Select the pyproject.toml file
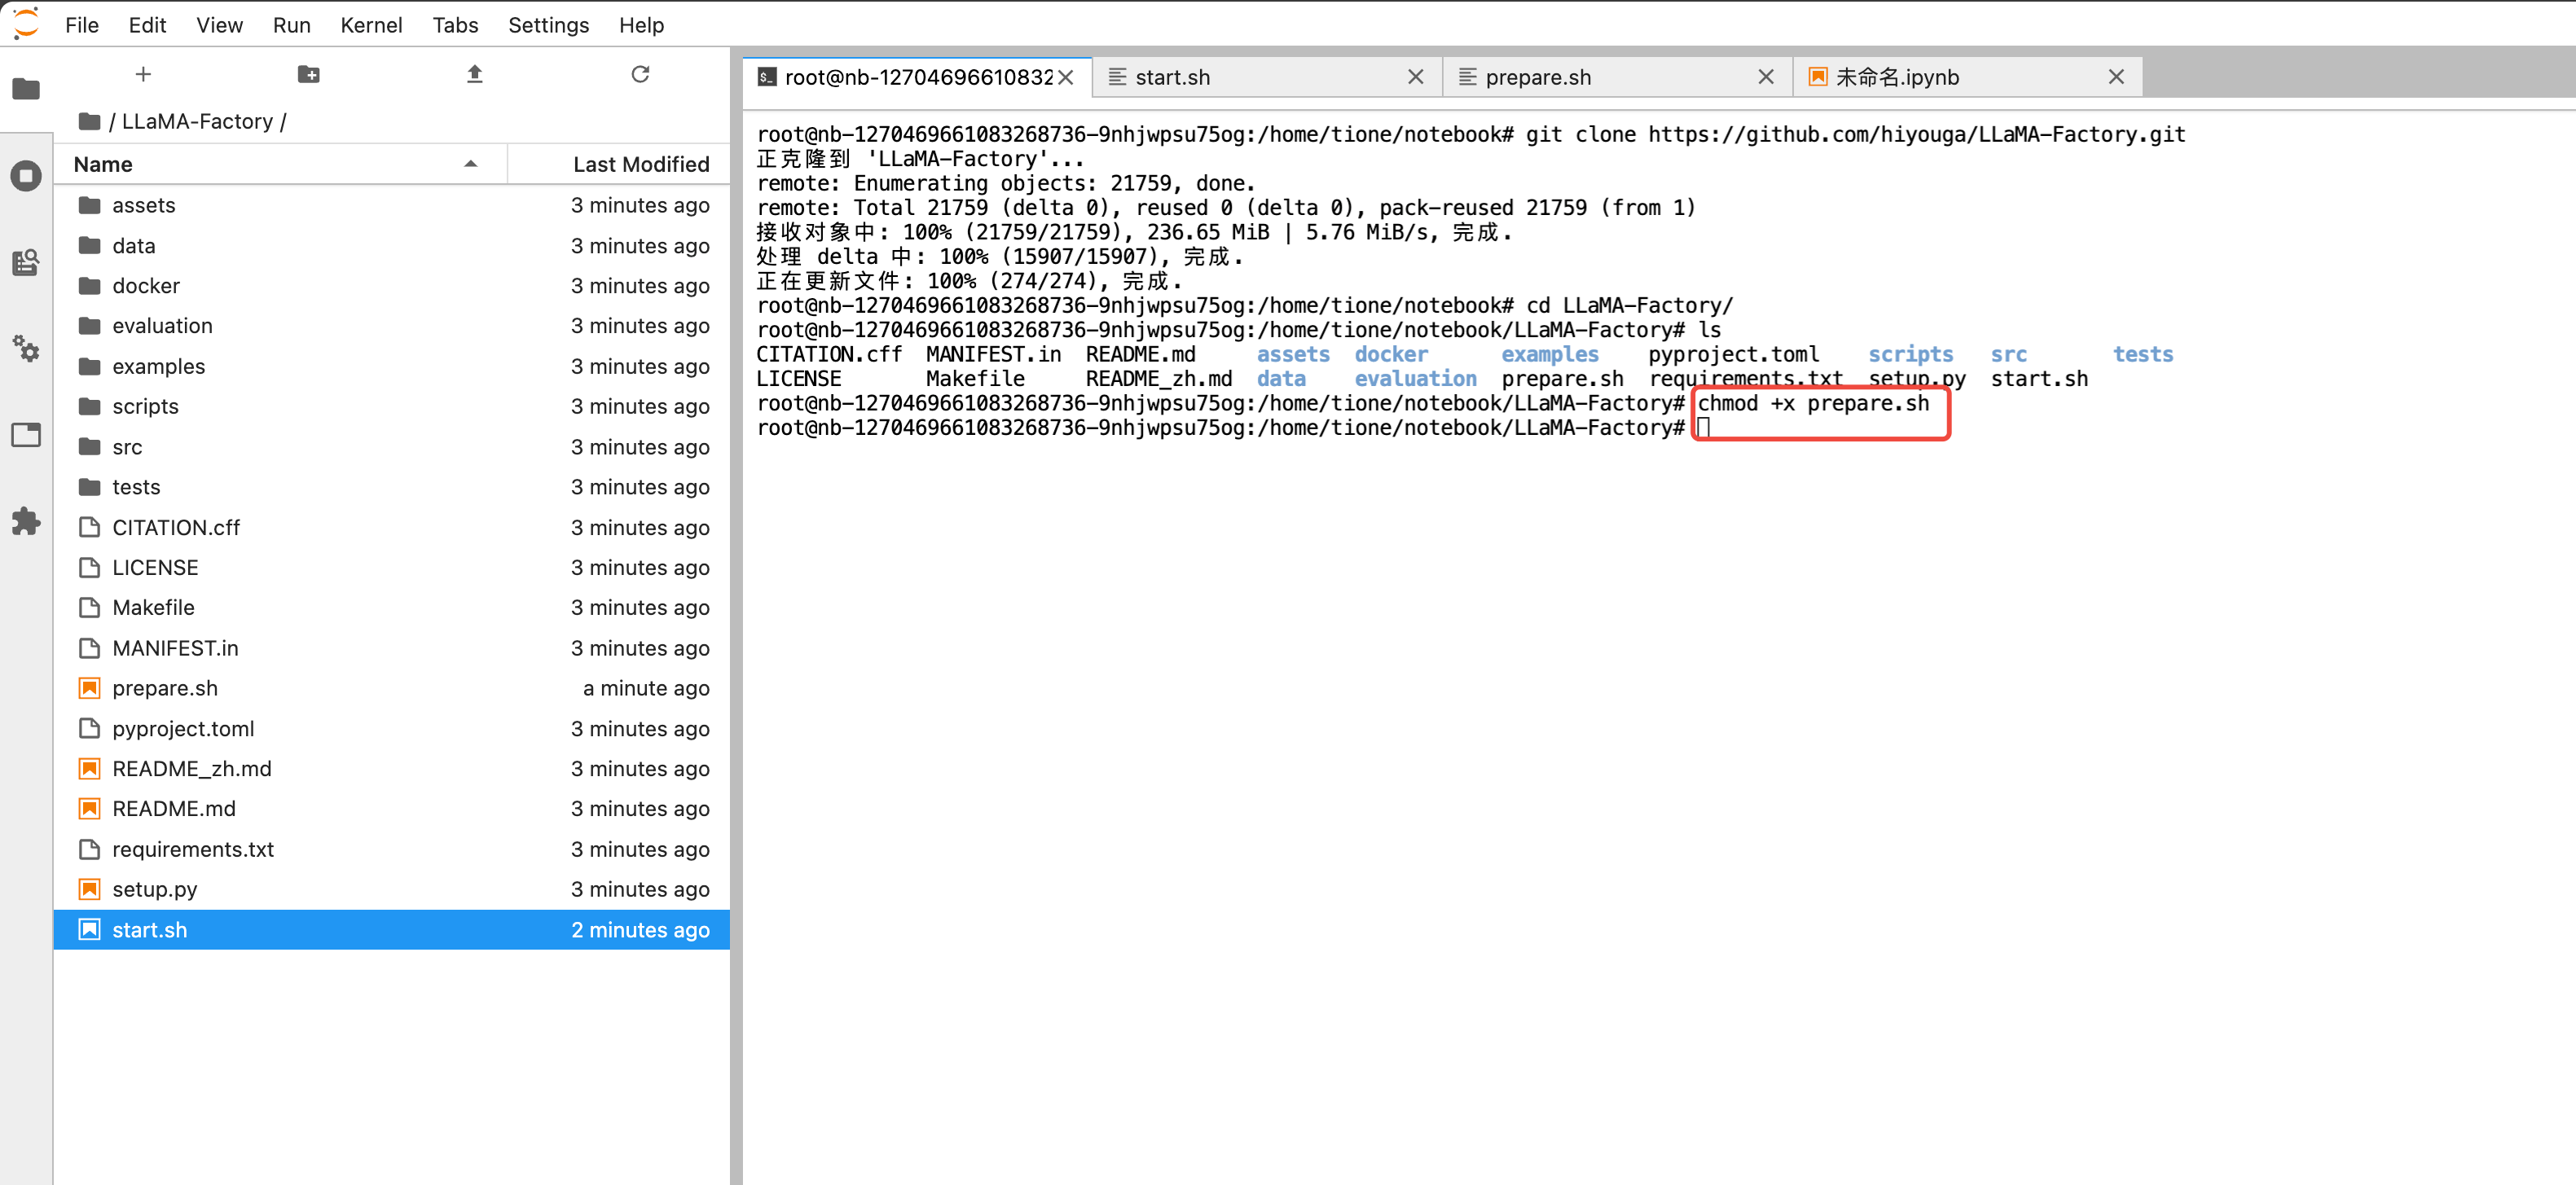The image size is (2576, 1185). [x=391, y=728]
